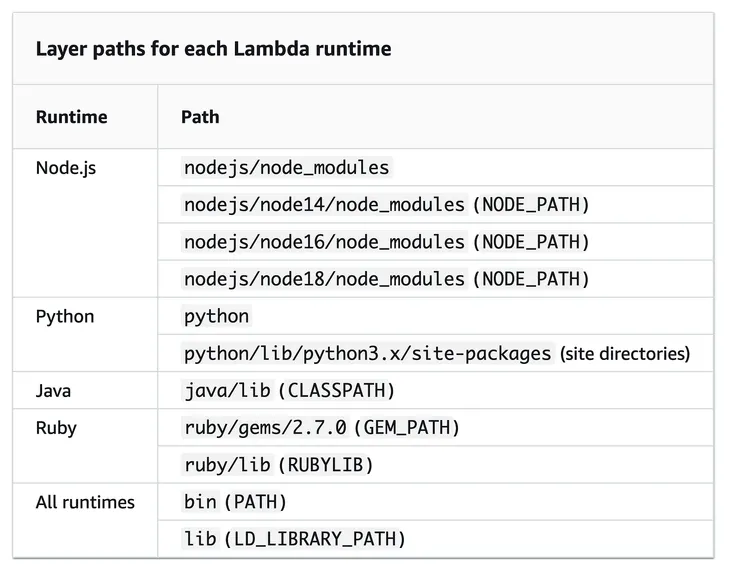Click the 'Layer paths for each Lambda runtime' title
740x565 pixels.
(x=213, y=48)
